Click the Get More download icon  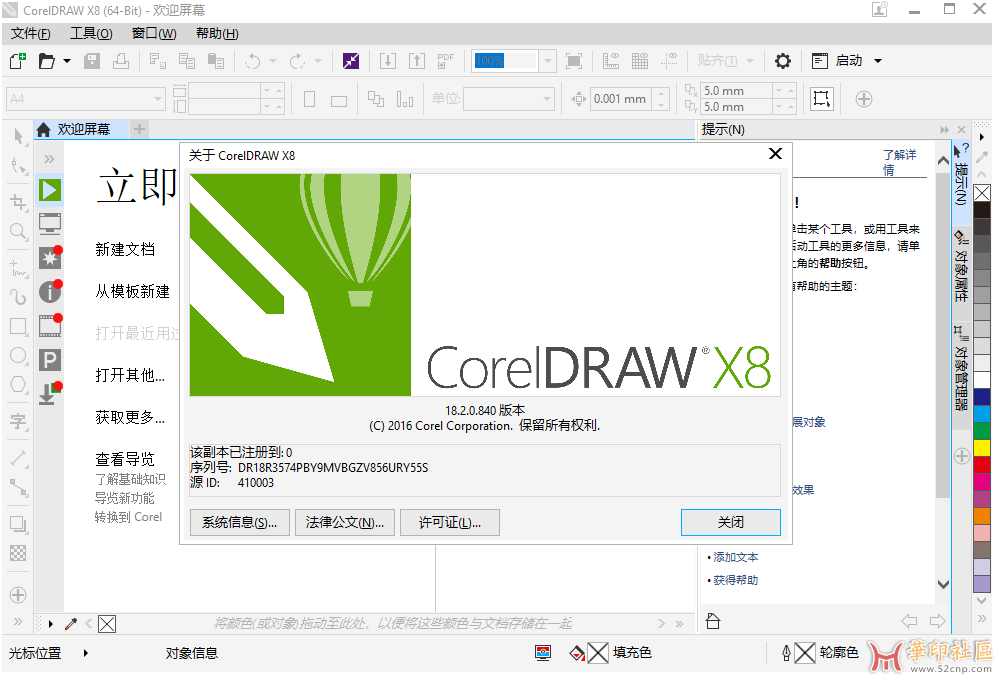[50, 393]
